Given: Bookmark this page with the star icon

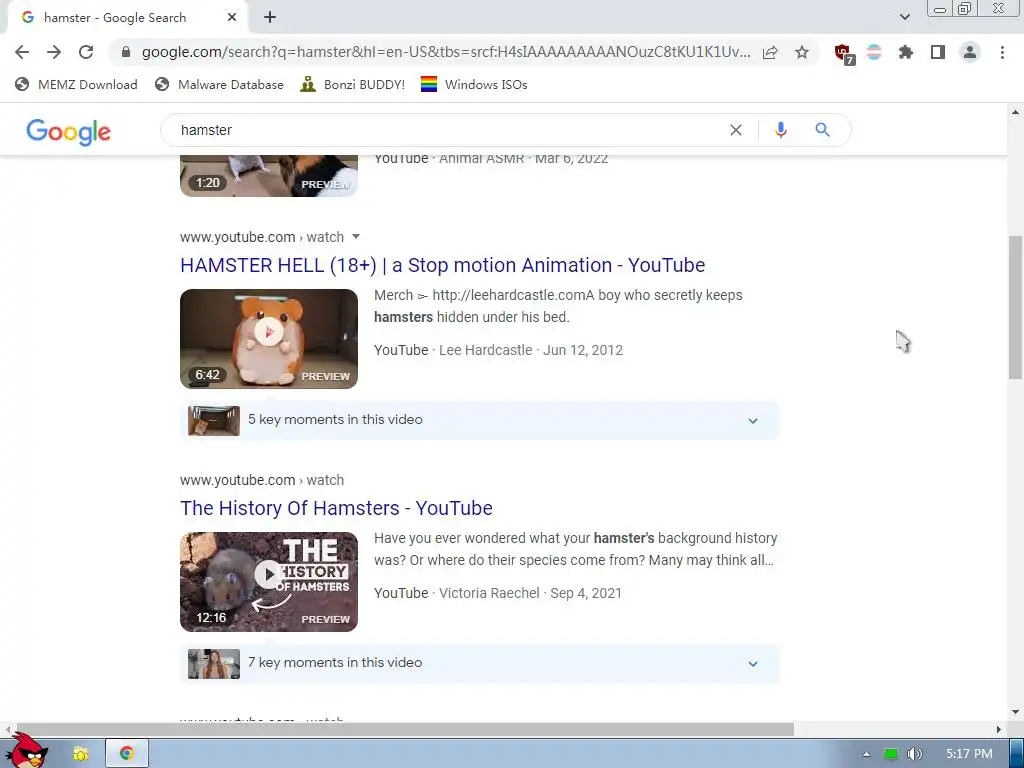Looking at the screenshot, I should [x=802, y=52].
